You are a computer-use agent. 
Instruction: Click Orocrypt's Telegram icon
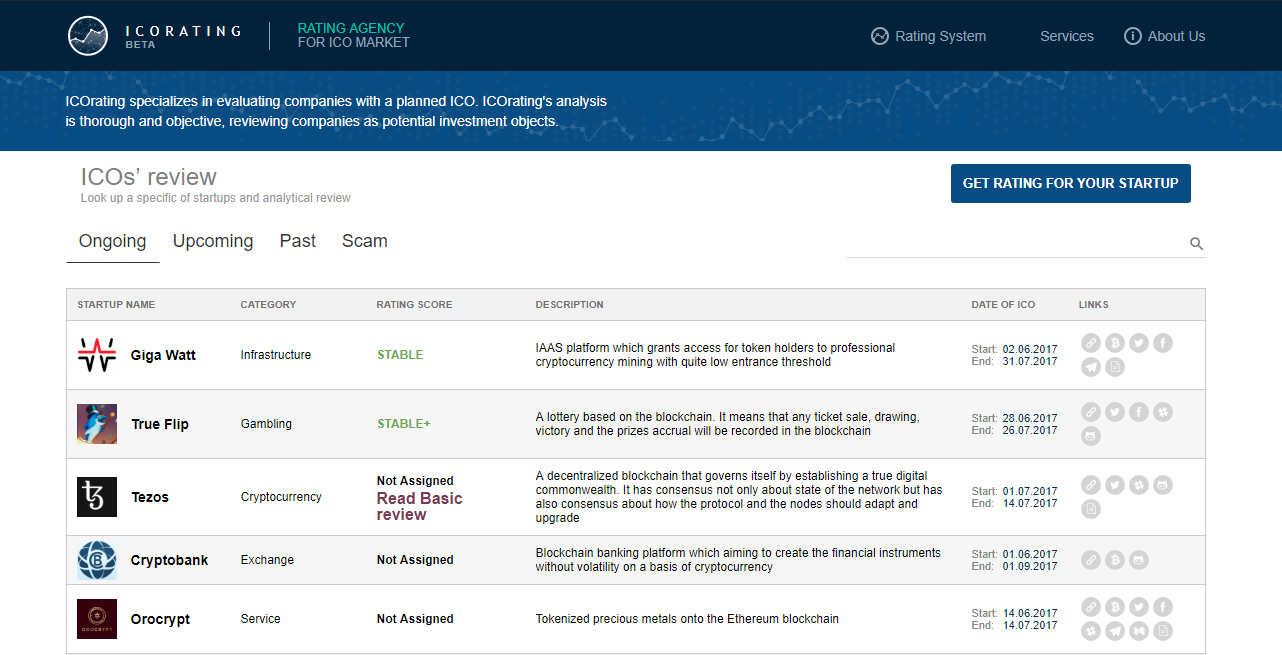pyautogui.click(x=1115, y=631)
